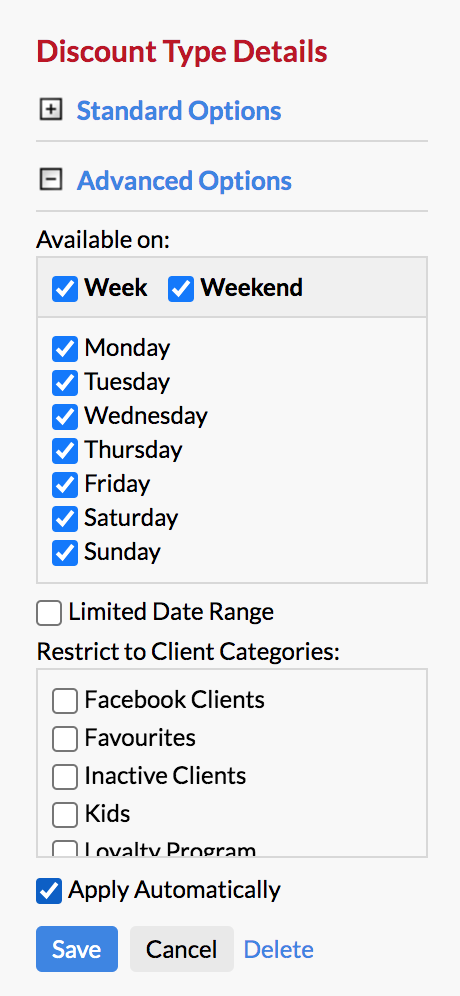Uncheck Sunday in the day list

pos(65,553)
